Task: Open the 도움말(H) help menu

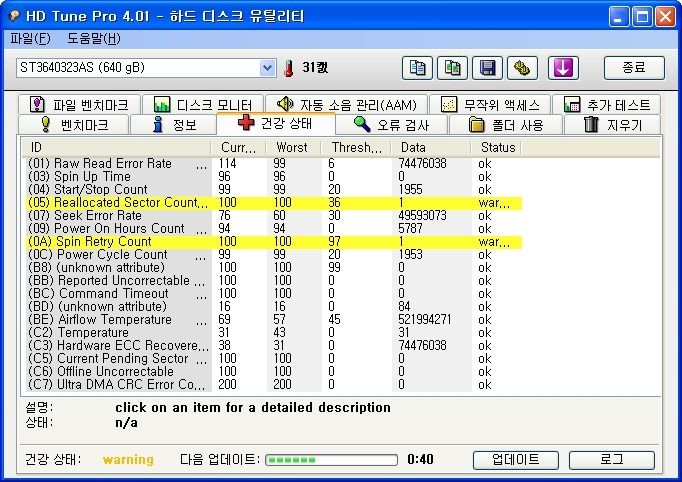Action: 94,39
